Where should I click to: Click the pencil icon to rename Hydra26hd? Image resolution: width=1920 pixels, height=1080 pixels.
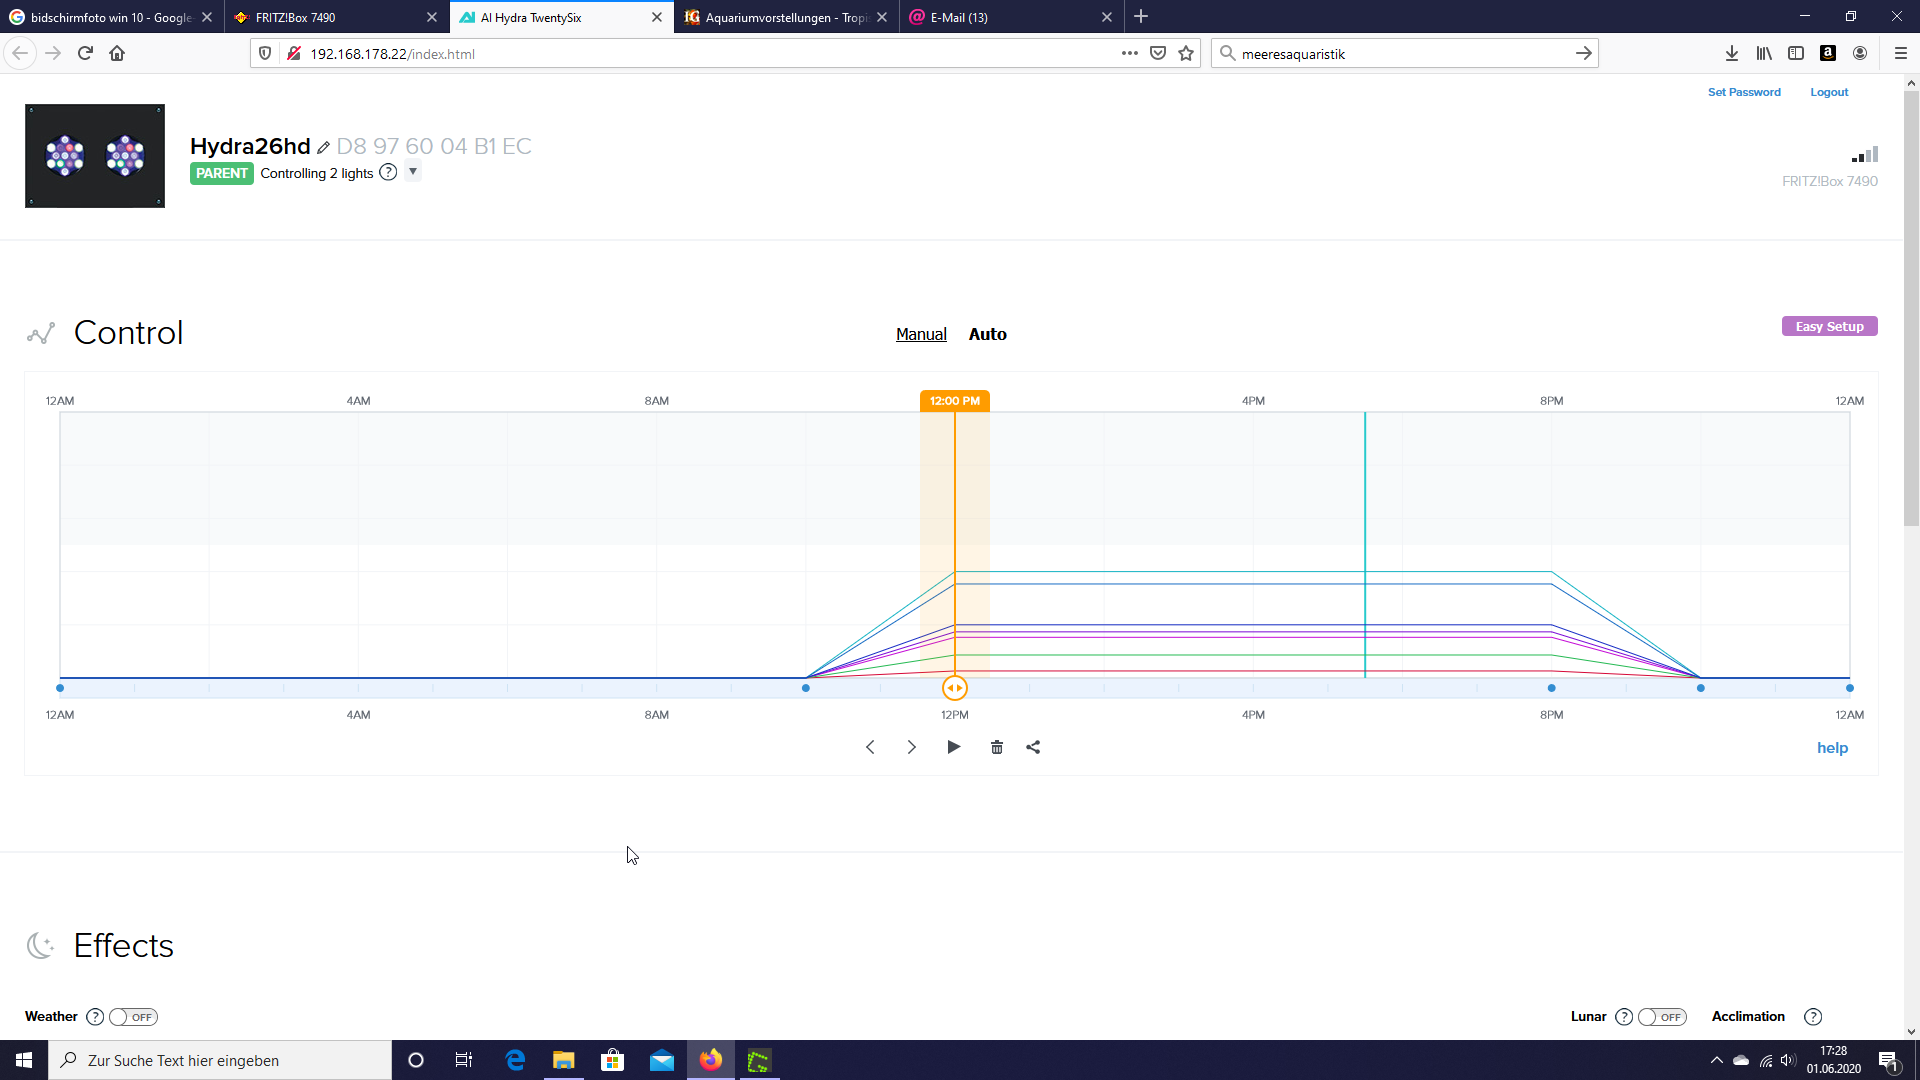coord(323,147)
